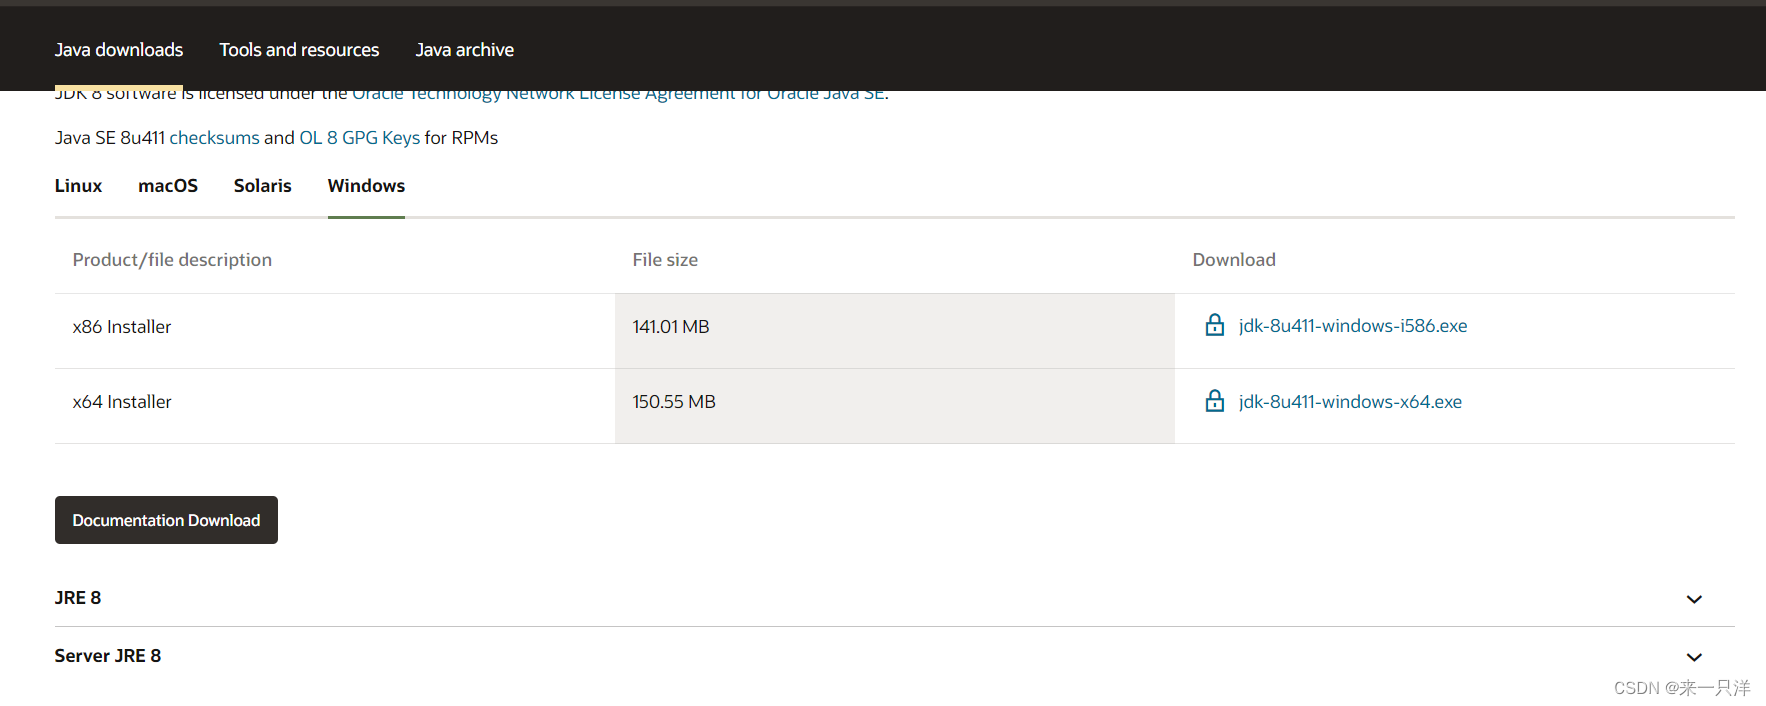Expand the JRE 8 section chevron
Screen dimensions: 1766x706
pyautogui.click(x=1694, y=599)
